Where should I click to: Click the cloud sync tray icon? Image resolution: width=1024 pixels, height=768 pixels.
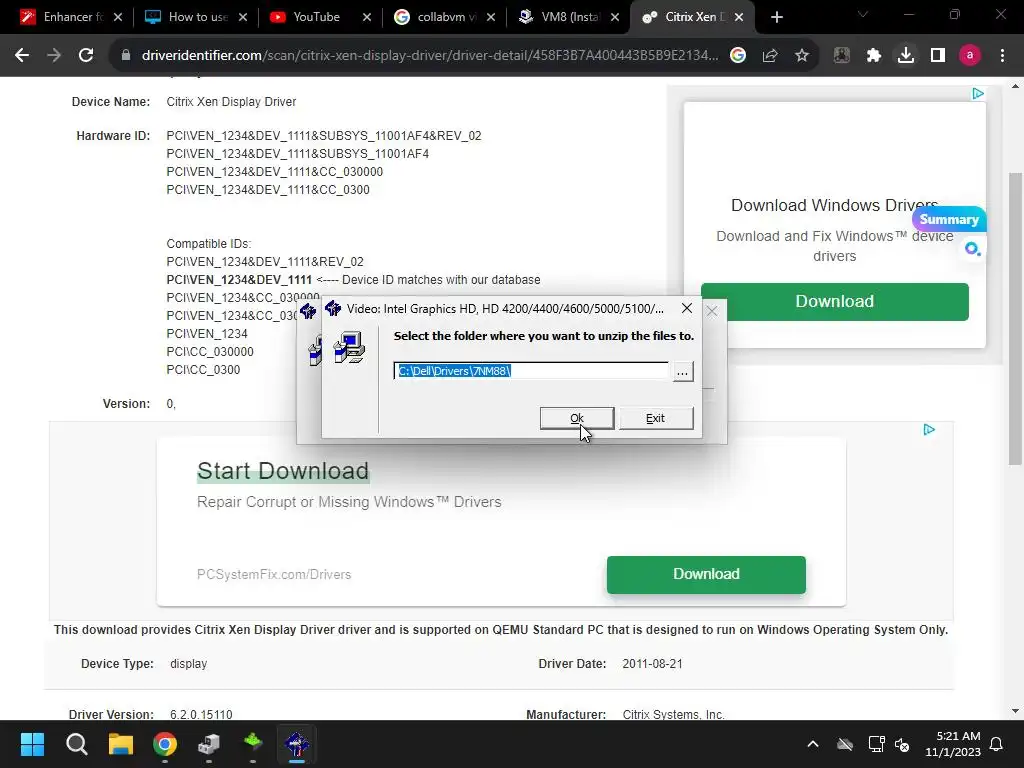pyautogui.click(x=845, y=744)
